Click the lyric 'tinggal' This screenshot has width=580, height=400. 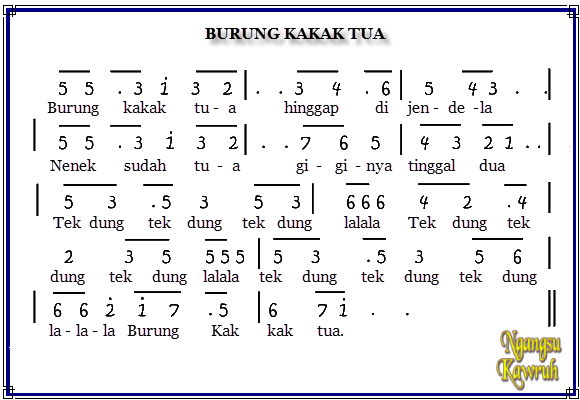[x=432, y=166]
